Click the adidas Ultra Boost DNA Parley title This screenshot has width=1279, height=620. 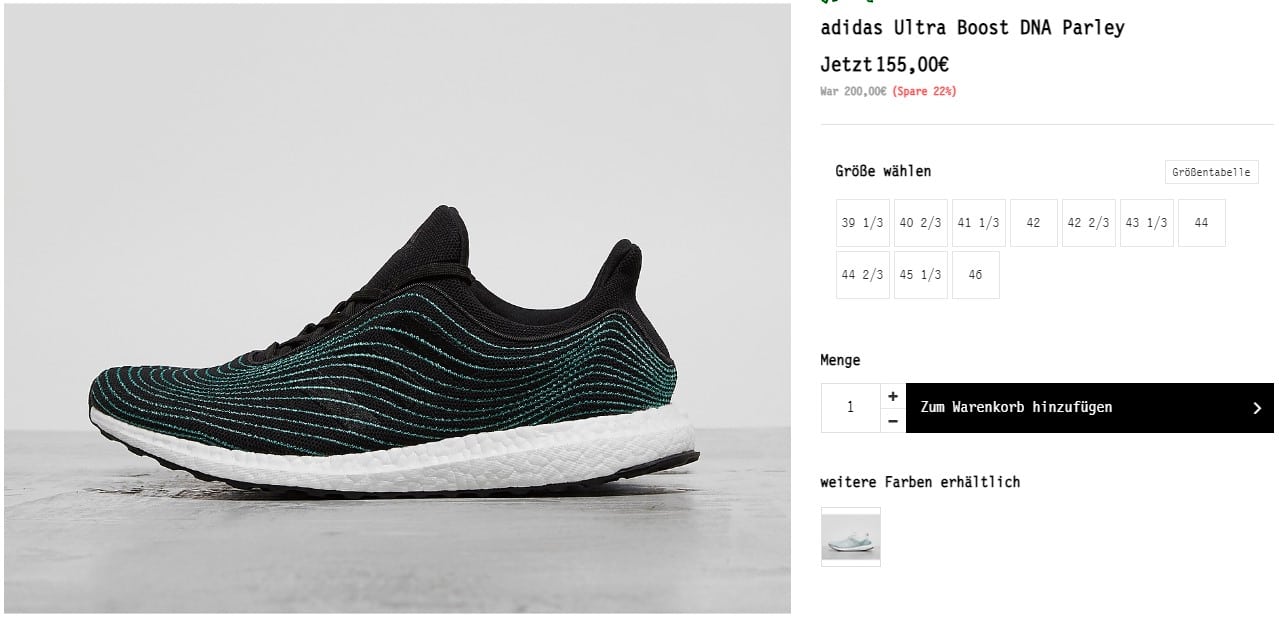pos(972,28)
